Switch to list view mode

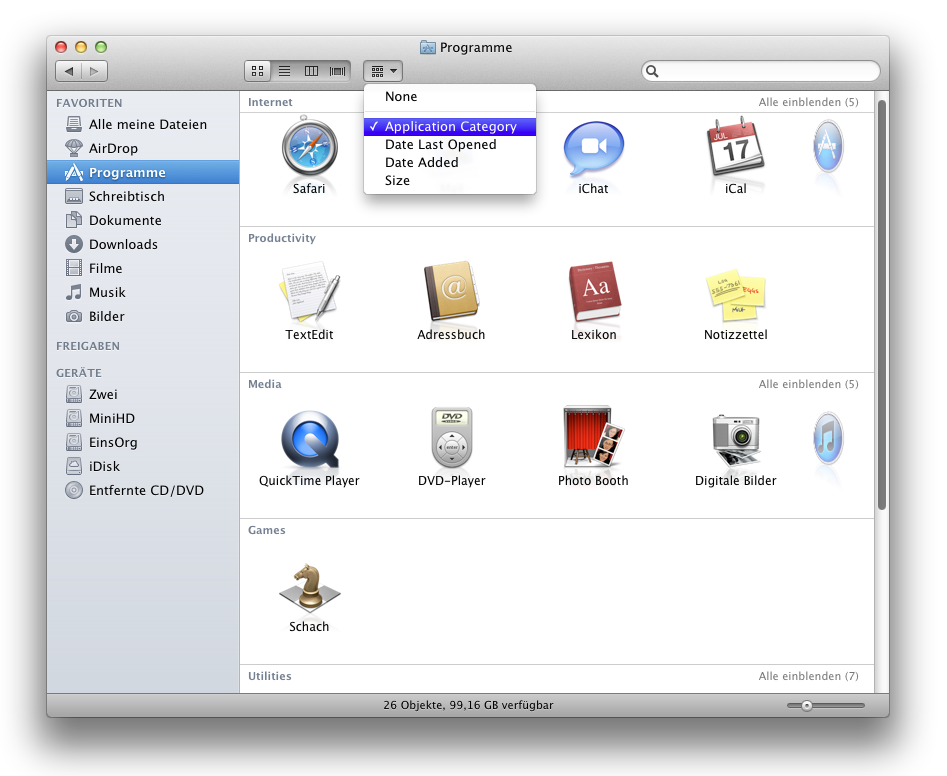click(x=284, y=71)
